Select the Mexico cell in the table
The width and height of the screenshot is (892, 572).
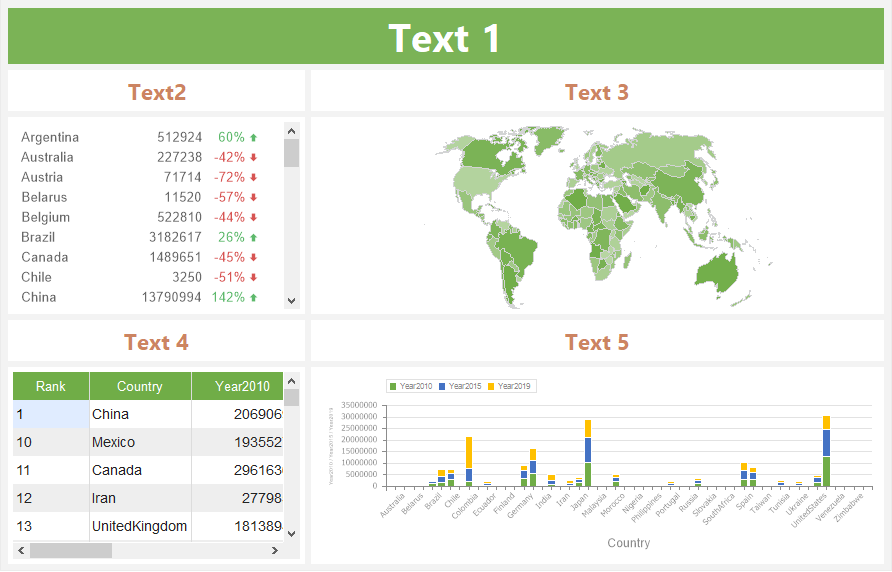coord(140,442)
